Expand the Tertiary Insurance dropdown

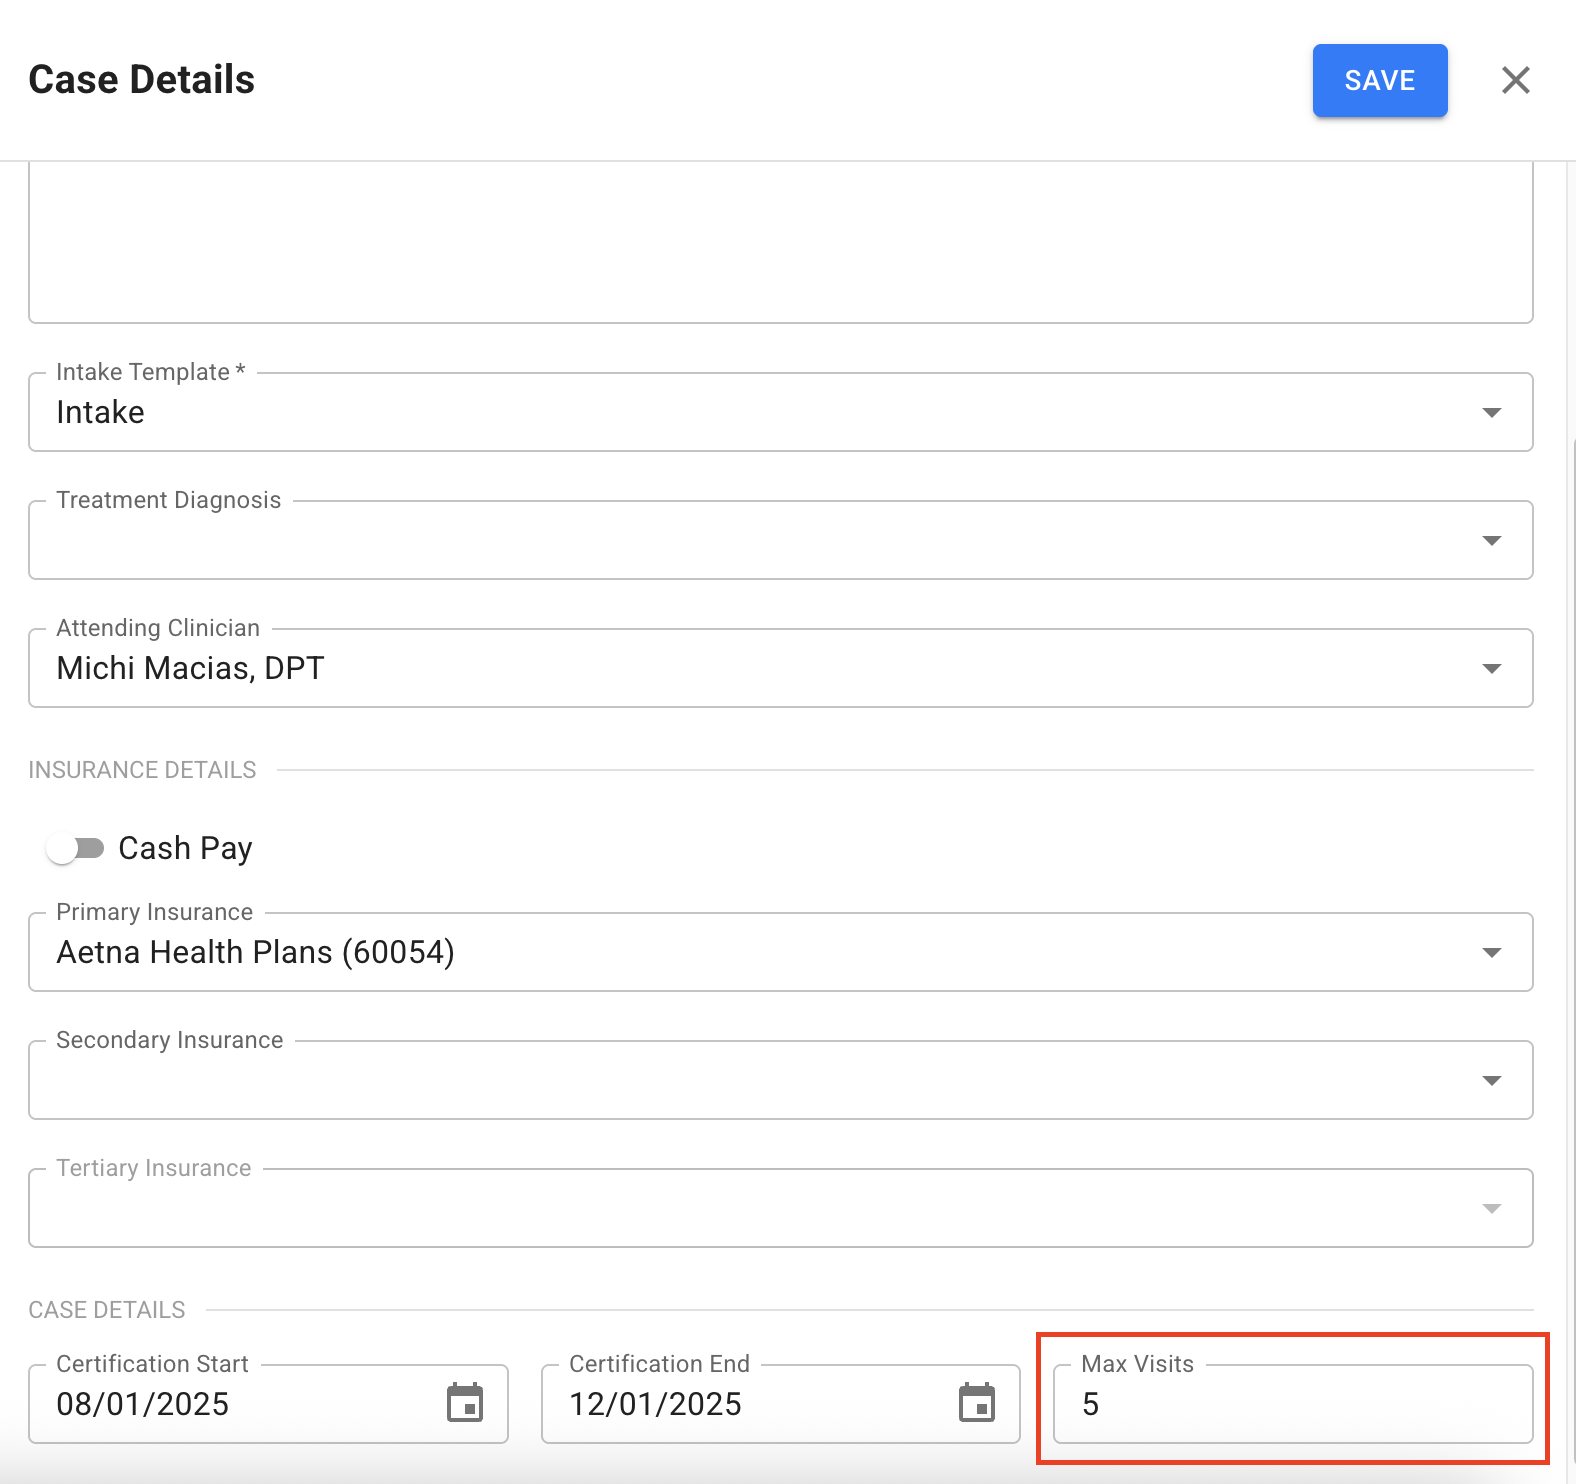pos(1491,1209)
